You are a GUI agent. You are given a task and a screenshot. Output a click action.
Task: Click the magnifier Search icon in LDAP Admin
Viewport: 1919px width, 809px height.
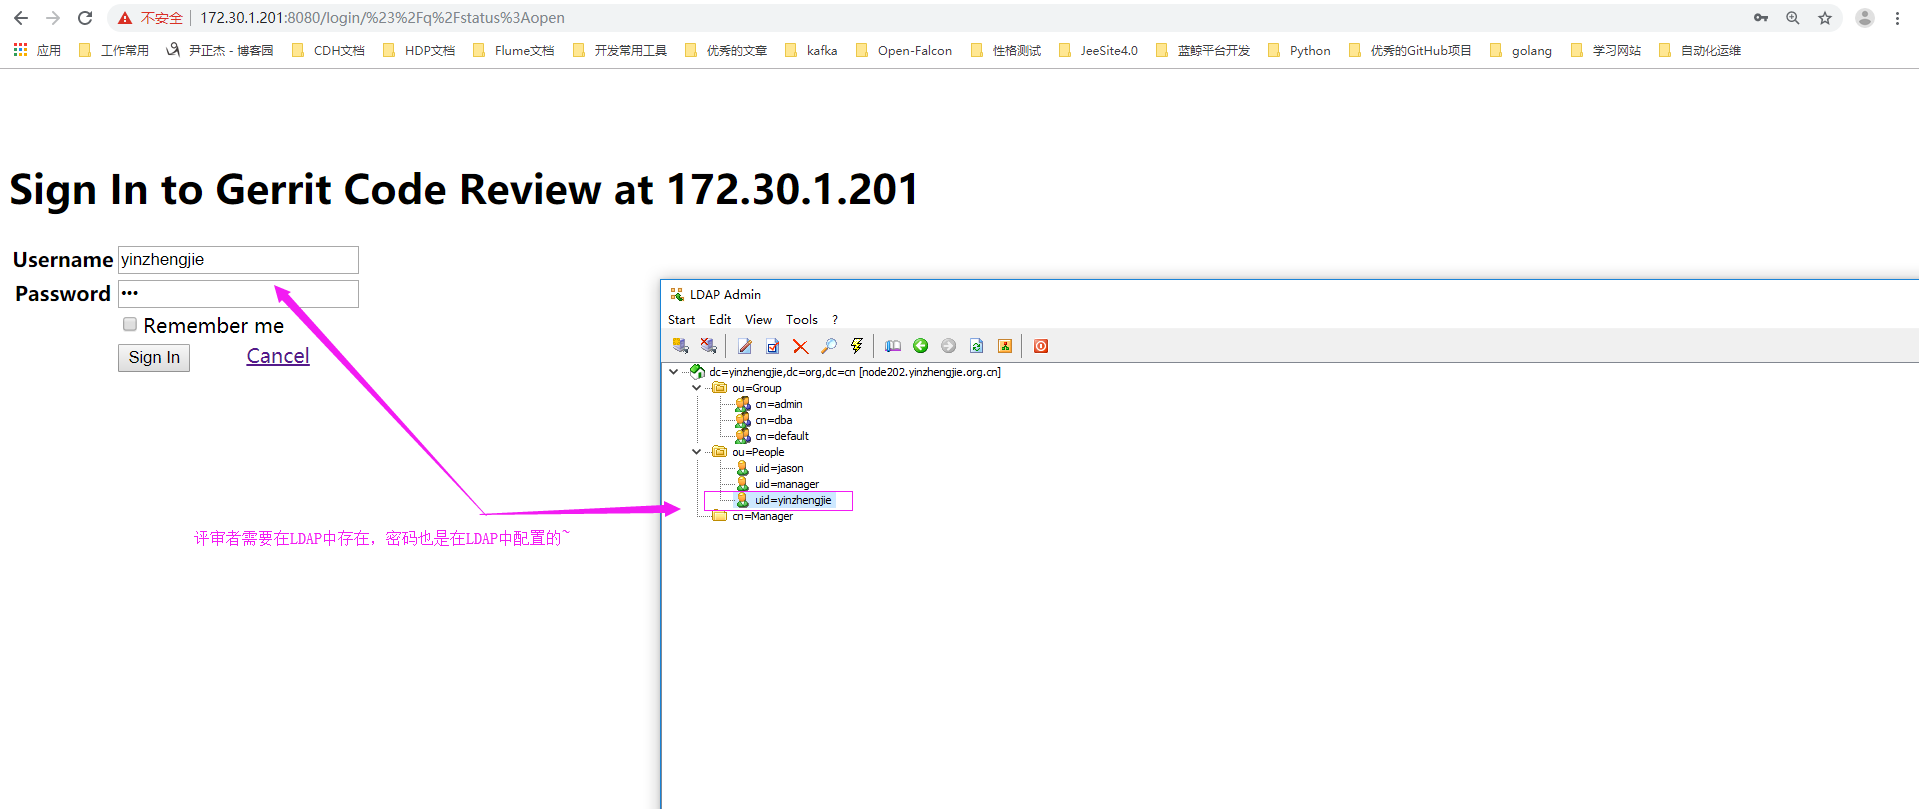click(829, 346)
